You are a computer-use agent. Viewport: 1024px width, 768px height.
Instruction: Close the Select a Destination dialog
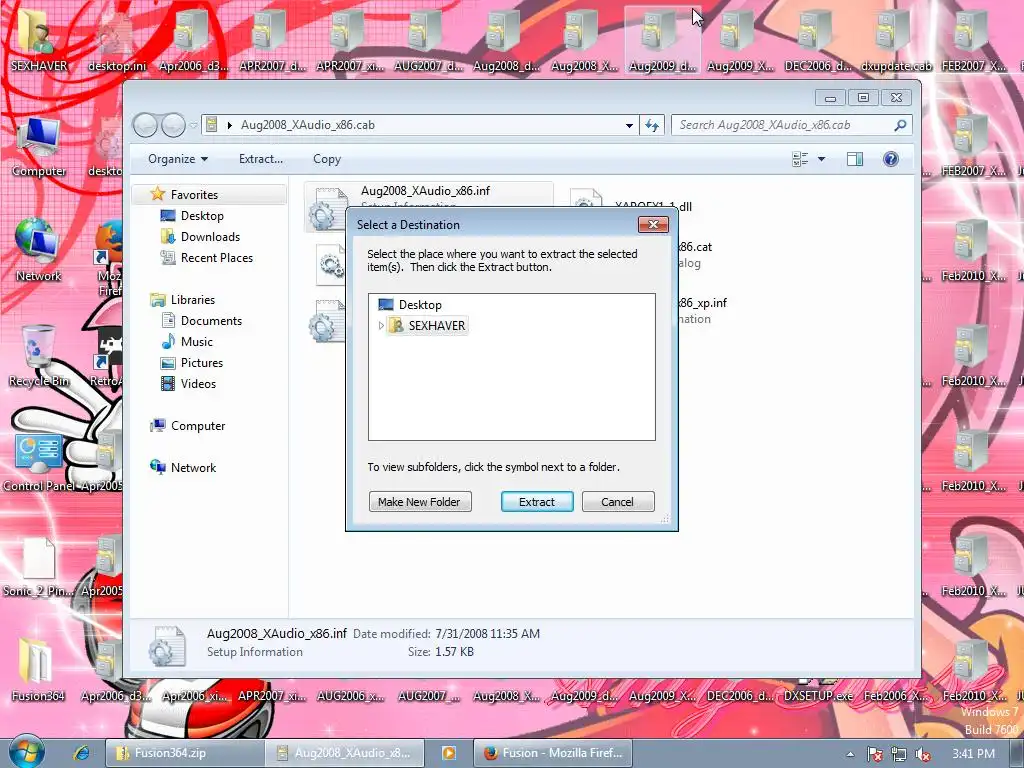pyautogui.click(x=653, y=225)
